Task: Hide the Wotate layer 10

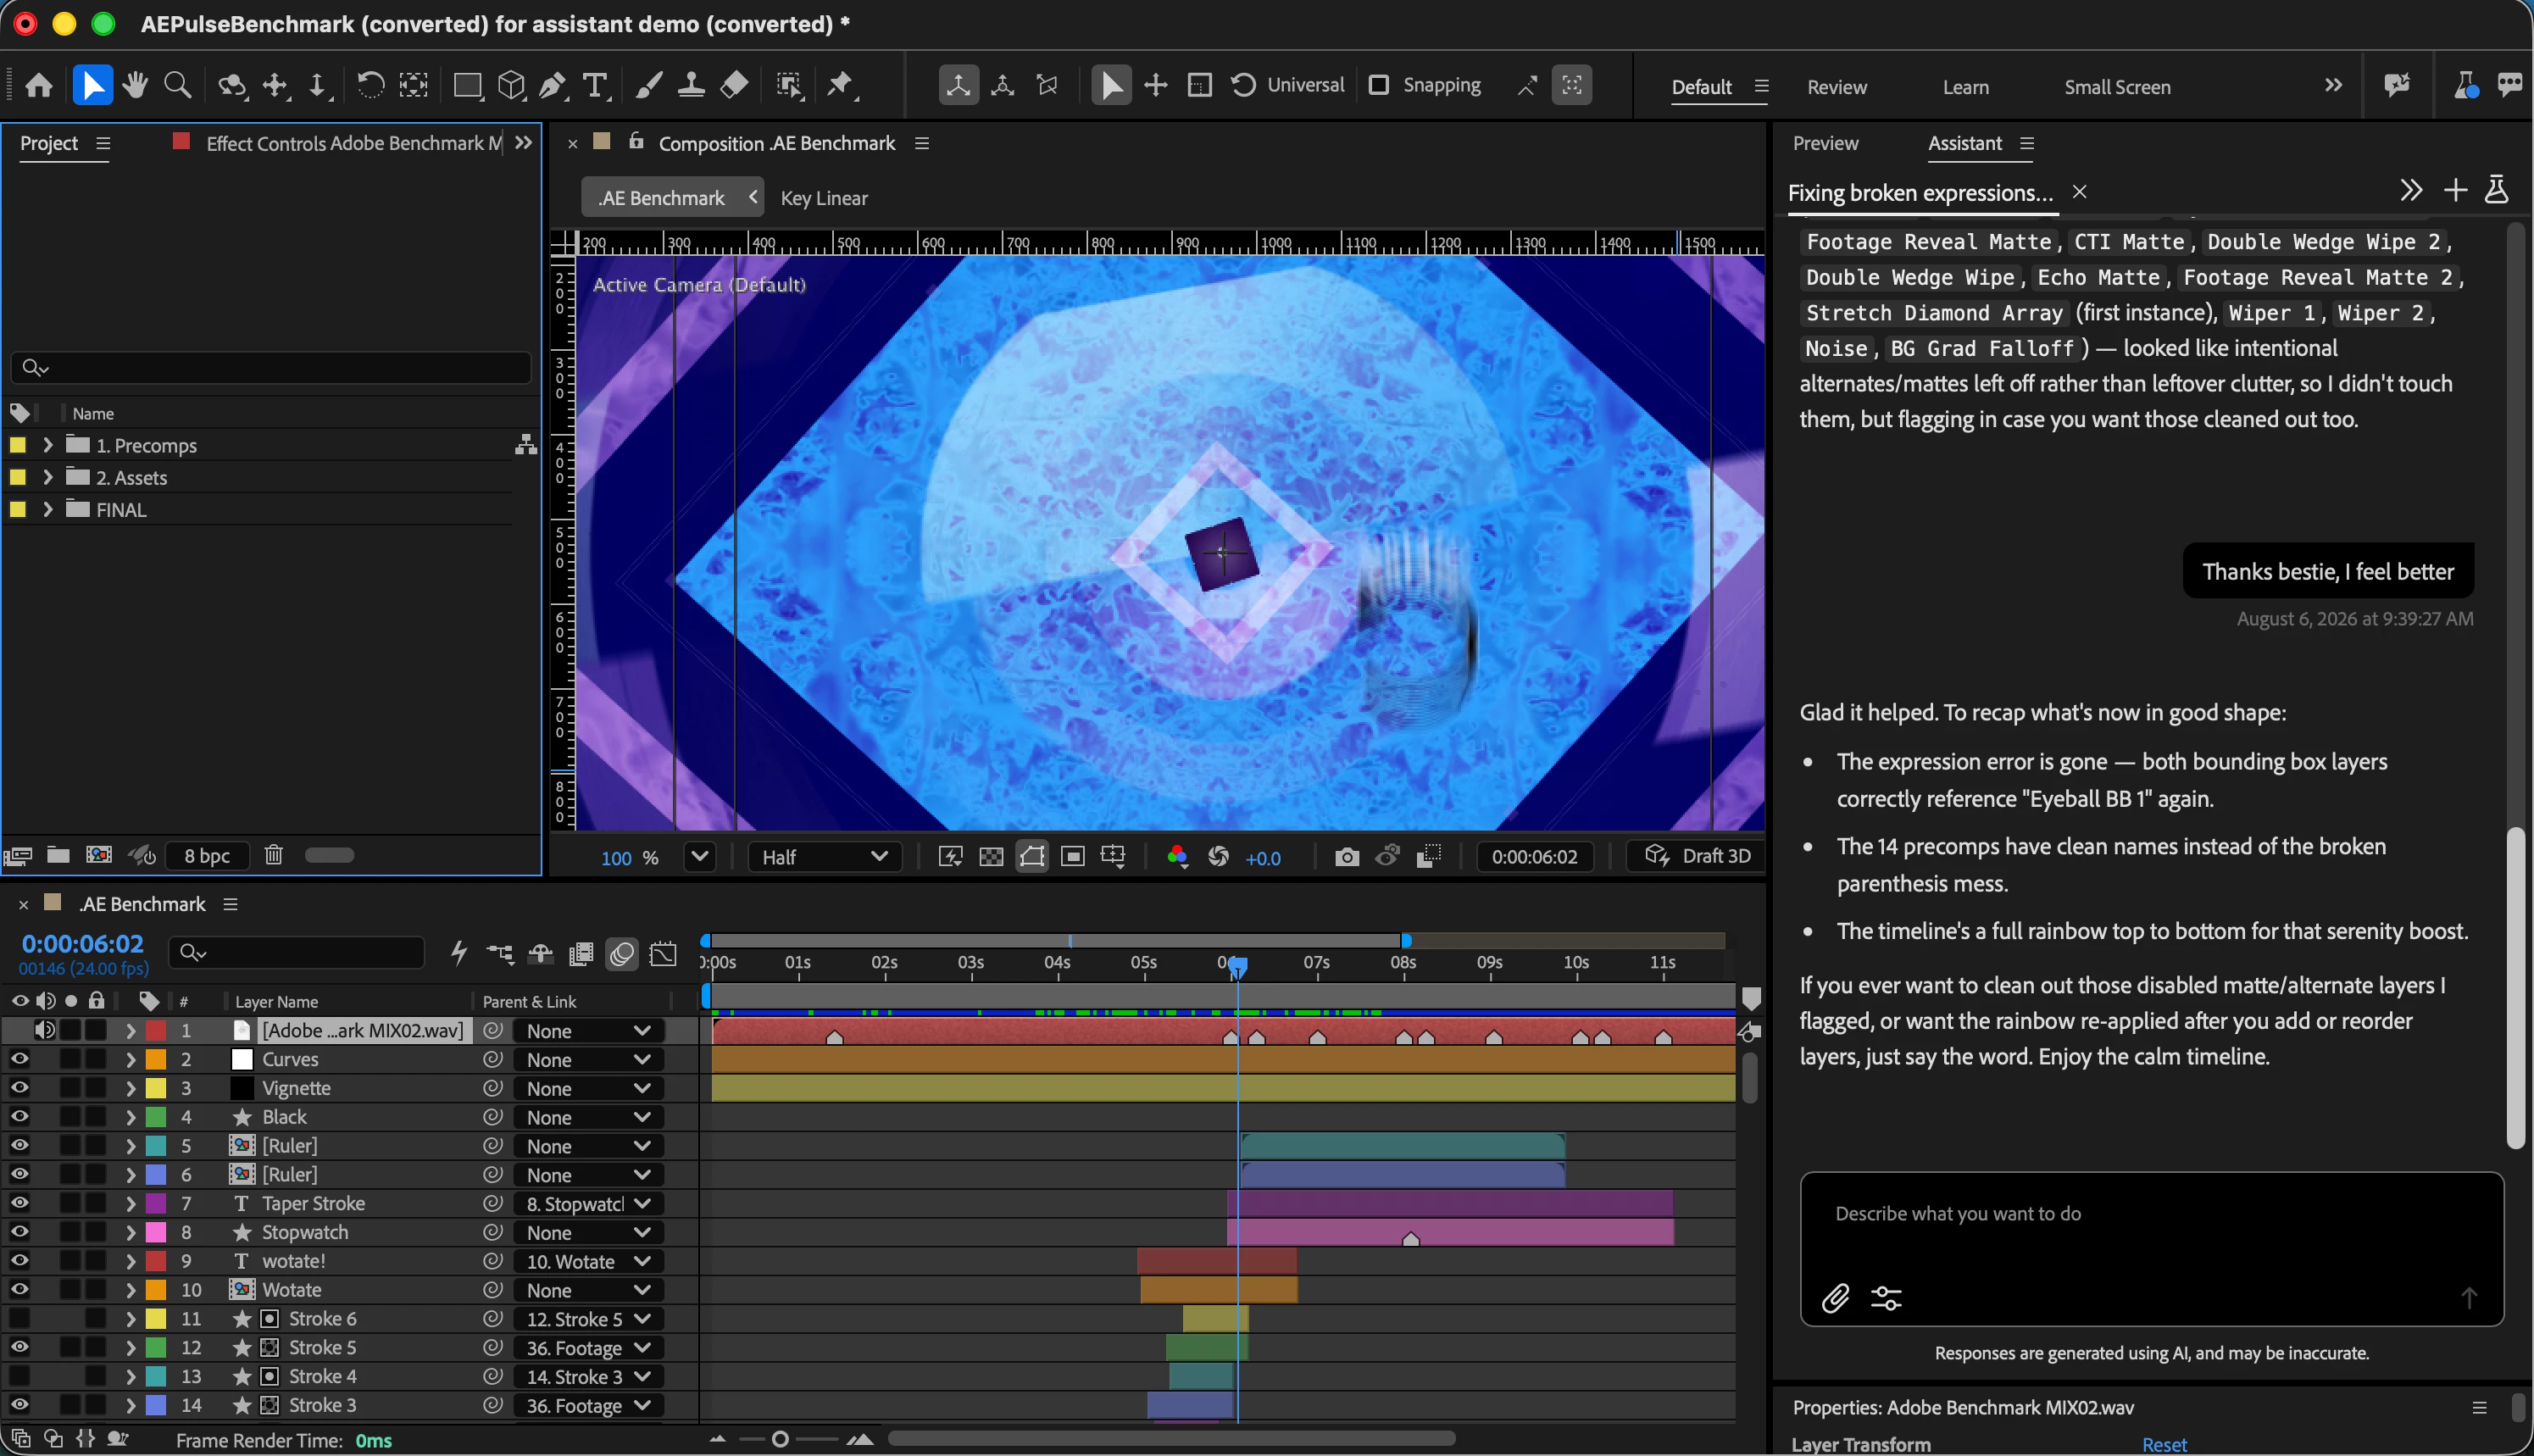Action: pyautogui.click(x=19, y=1290)
